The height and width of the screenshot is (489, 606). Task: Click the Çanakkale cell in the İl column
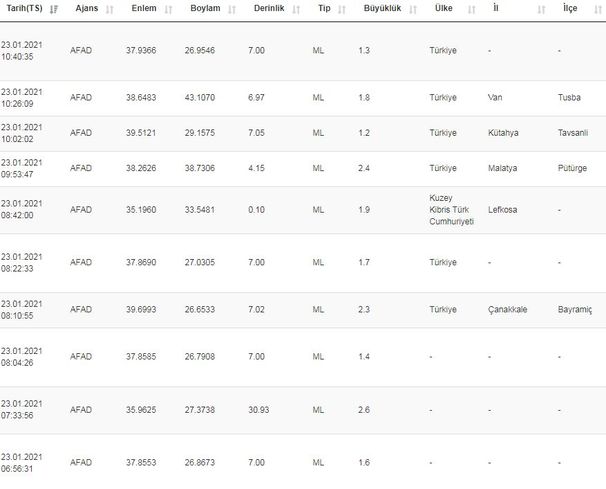click(507, 310)
